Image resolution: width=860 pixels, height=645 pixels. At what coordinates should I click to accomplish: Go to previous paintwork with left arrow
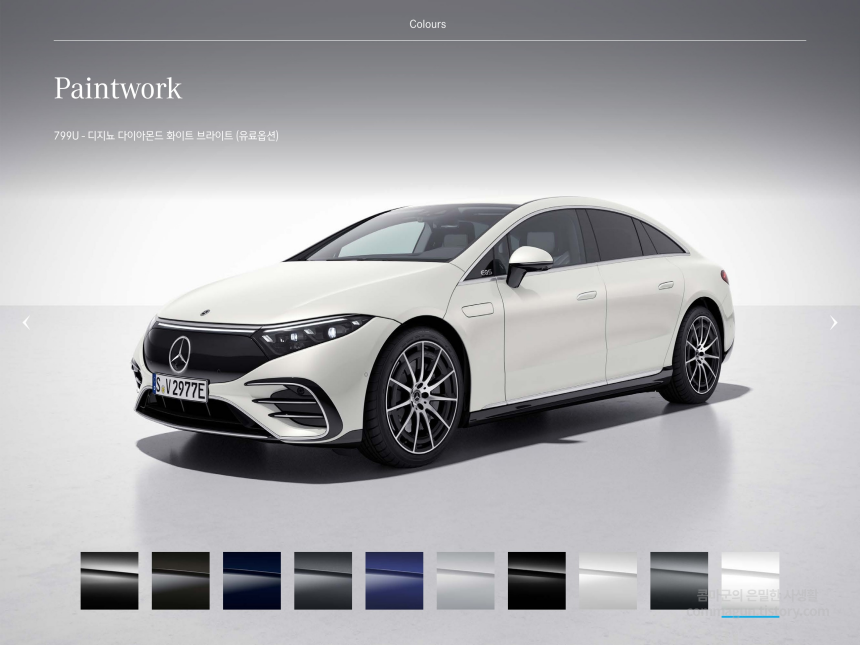click(x=26, y=323)
